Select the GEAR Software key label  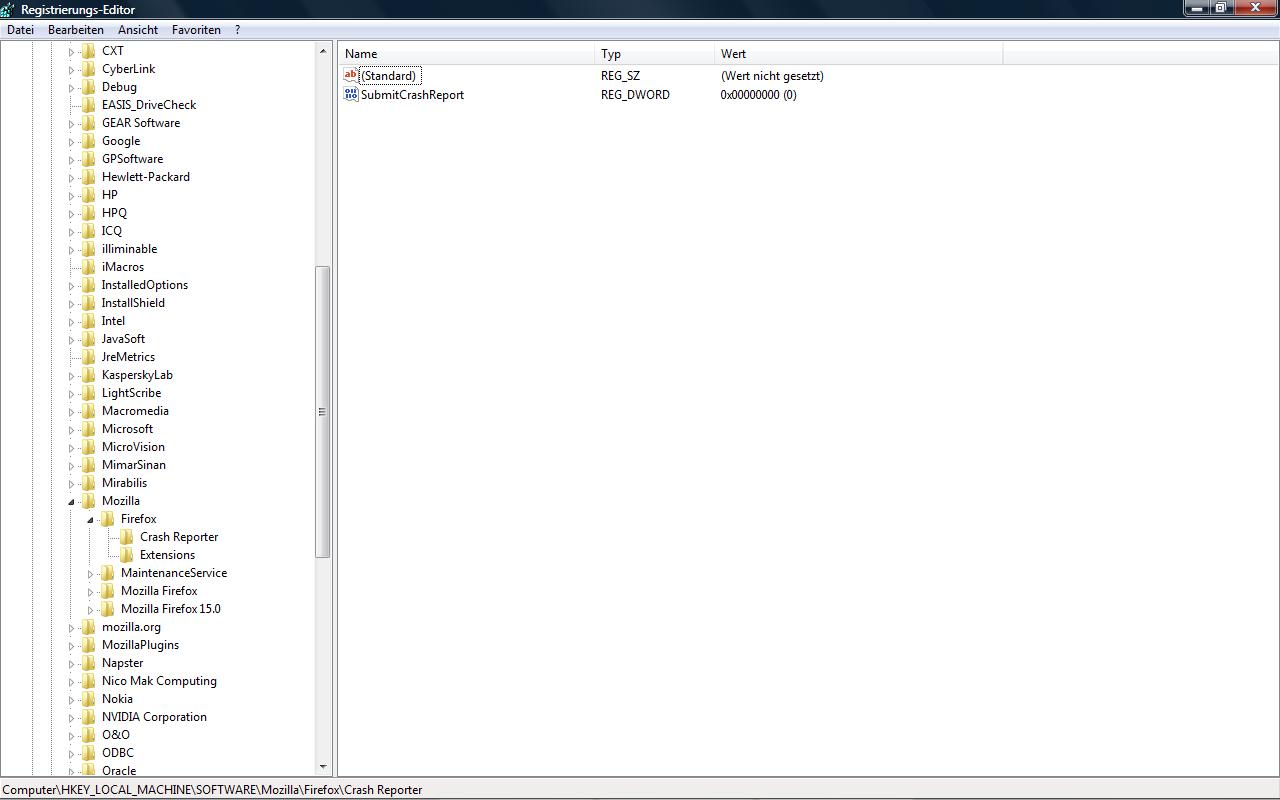pyautogui.click(x=141, y=123)
